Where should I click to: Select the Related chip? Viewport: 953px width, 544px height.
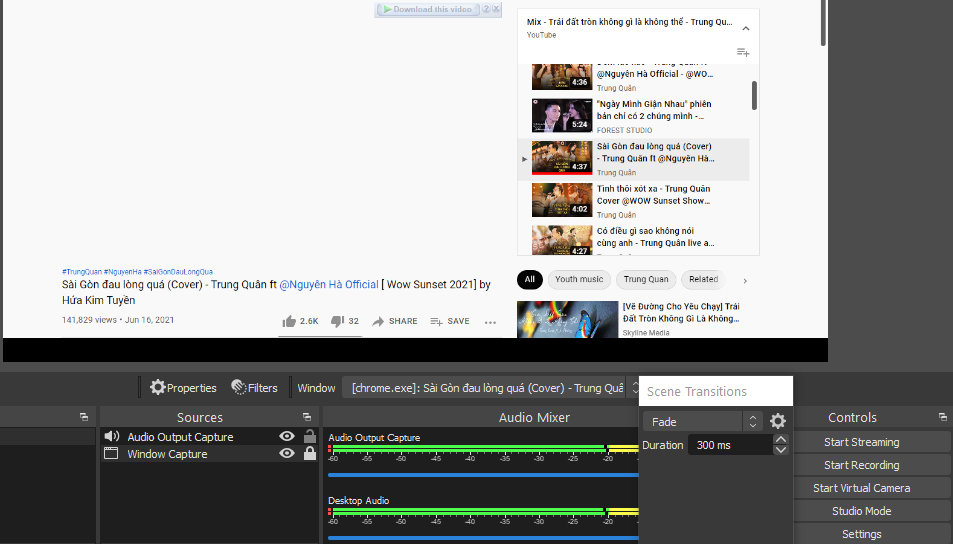click(x=703, y=280)
